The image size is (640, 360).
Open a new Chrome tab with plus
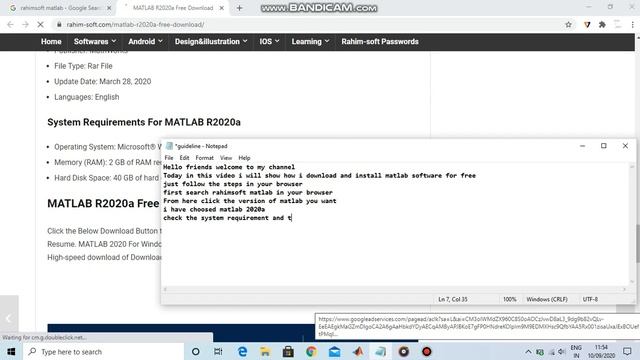(240, 8)
